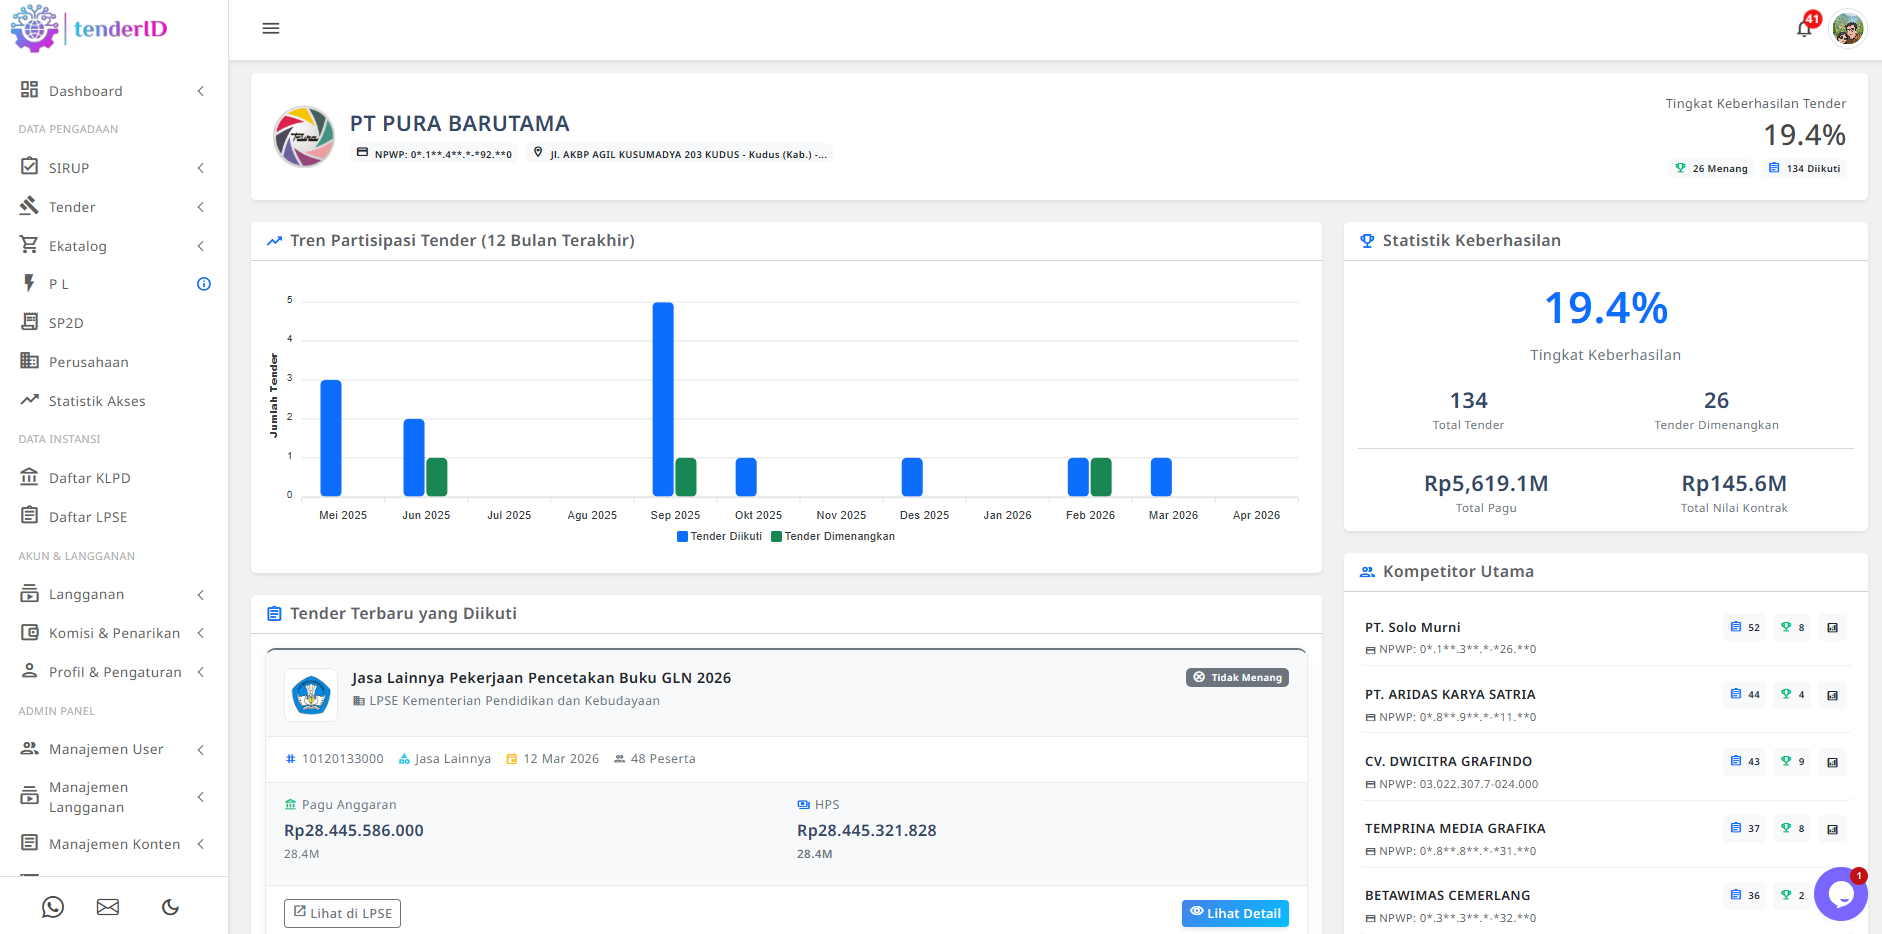Open detail icon for PT. Solo Murni

[x=1832, y=628]
